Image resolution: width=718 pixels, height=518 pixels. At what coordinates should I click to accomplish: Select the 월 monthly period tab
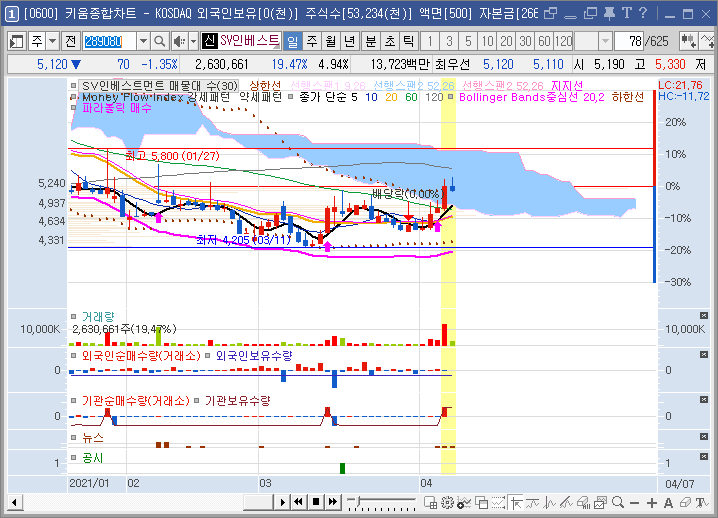click(x=331, y=42)
